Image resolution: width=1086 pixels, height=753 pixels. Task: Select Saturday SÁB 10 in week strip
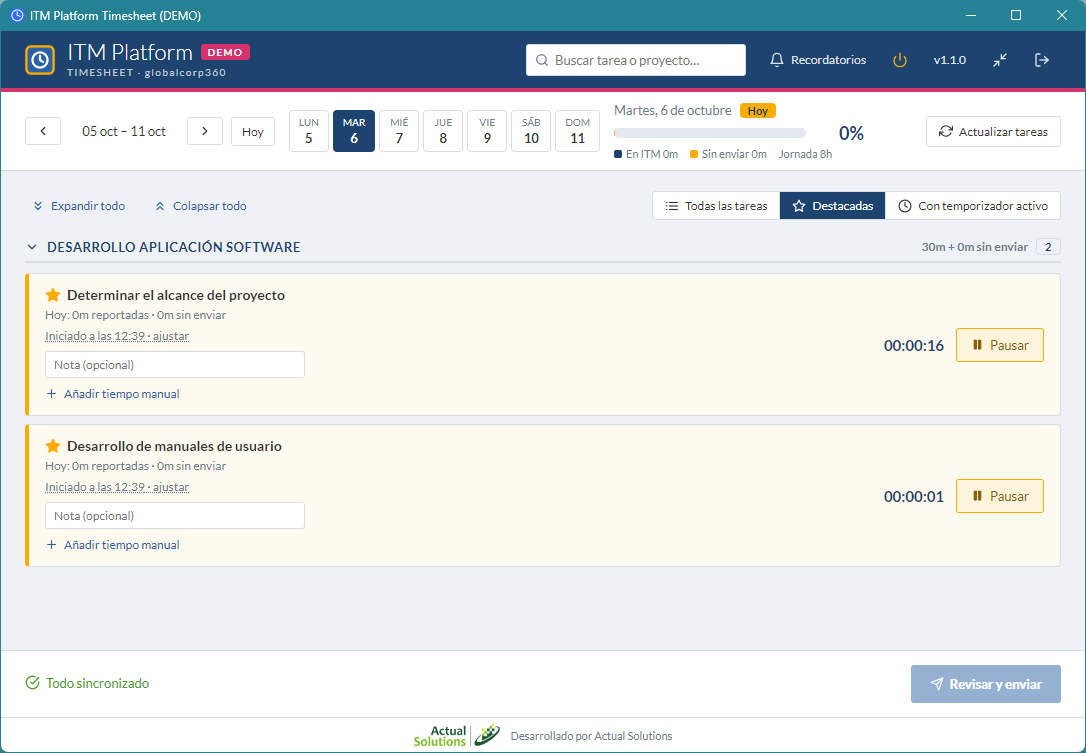click(531, 131)
